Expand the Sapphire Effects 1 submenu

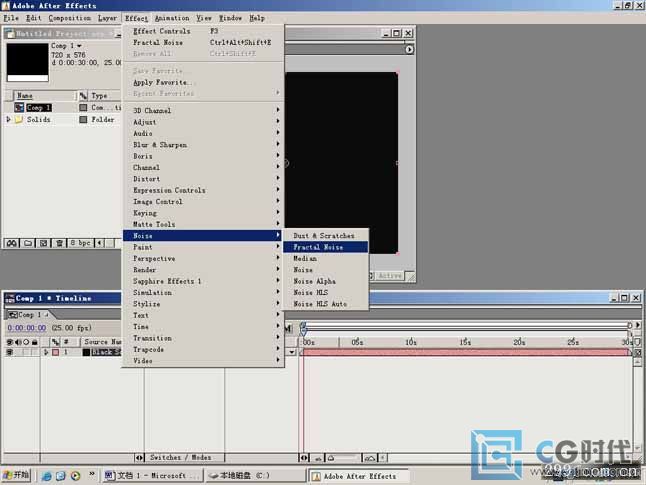coord(204,281)
